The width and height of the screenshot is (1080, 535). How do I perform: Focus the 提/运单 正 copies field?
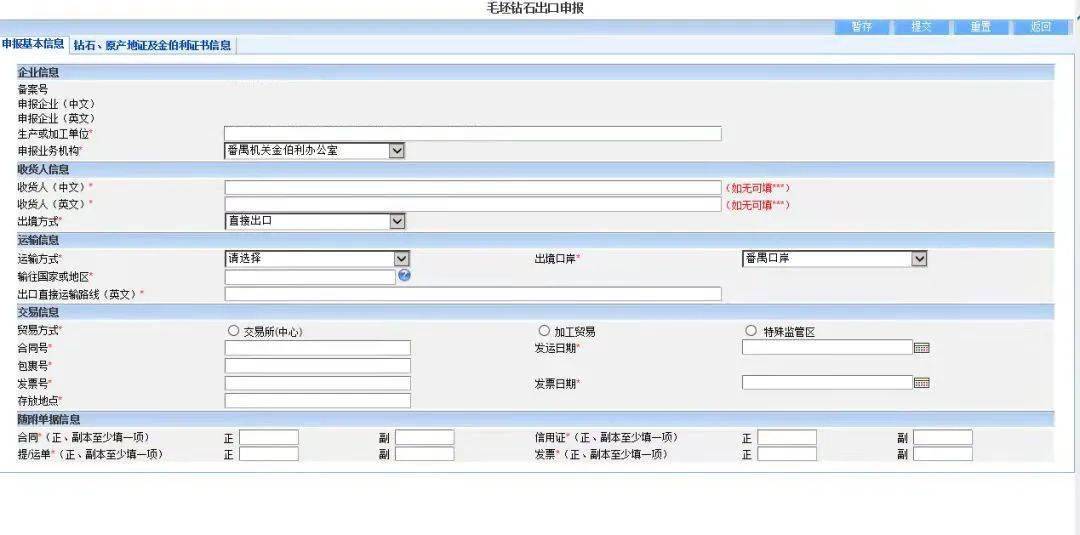click(x=269, y=454)
